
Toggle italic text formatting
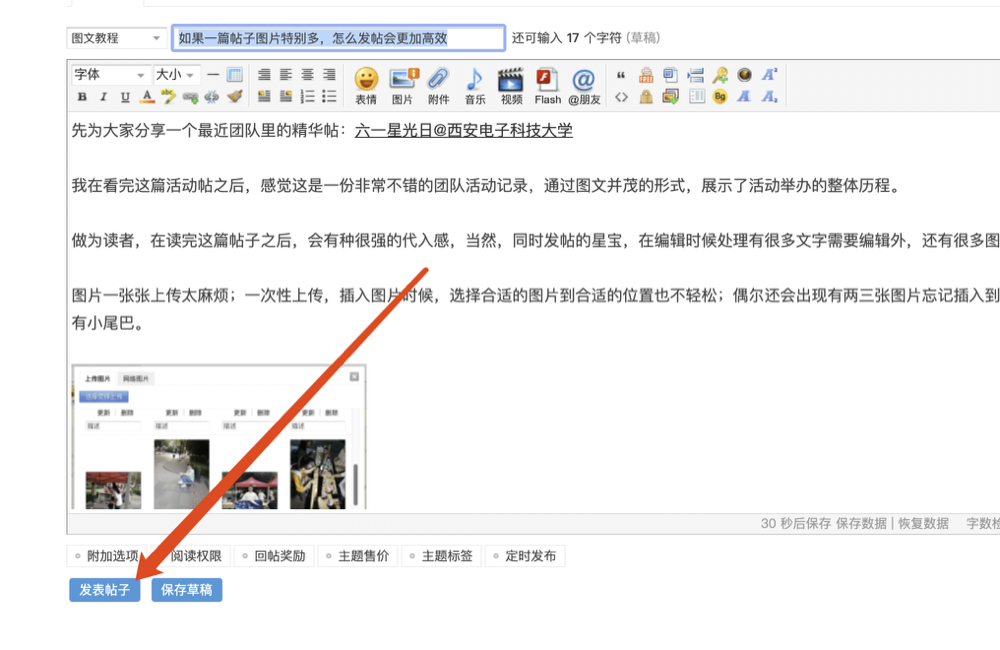pos(103,97)
